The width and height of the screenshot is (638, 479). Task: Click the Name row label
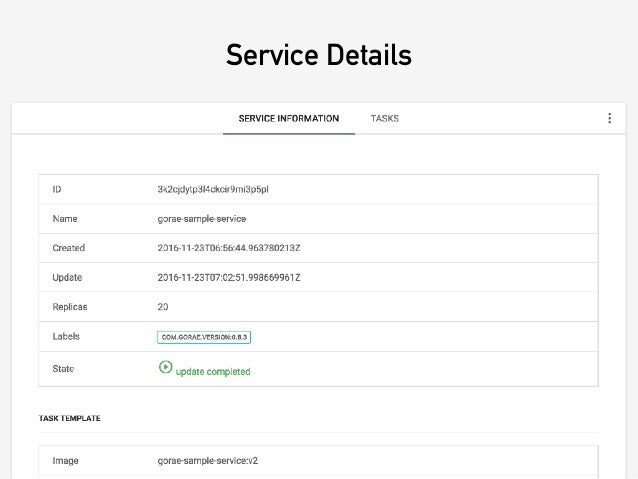point(64,218)
